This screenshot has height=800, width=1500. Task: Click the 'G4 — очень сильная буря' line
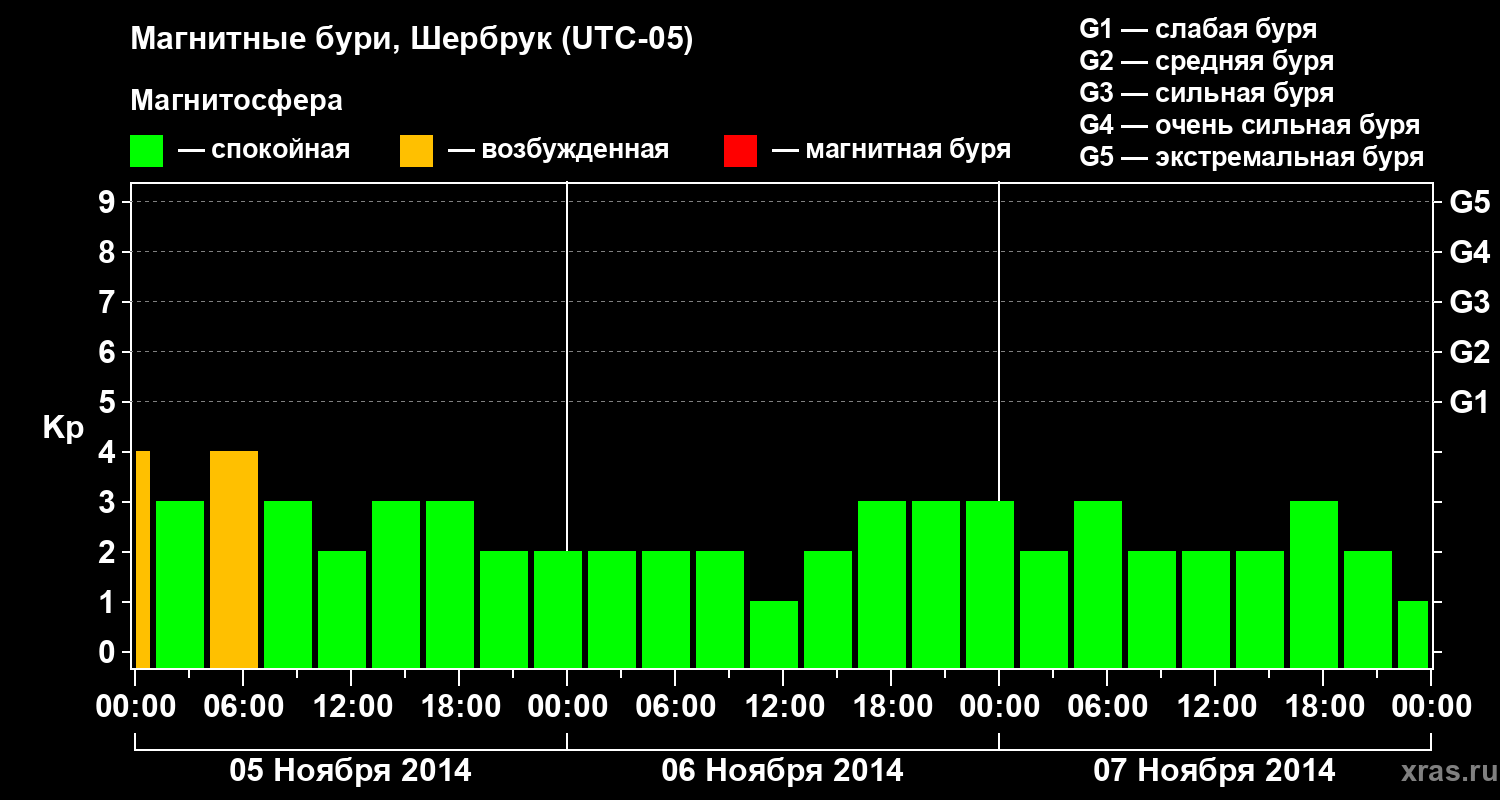click(1249, 125)
